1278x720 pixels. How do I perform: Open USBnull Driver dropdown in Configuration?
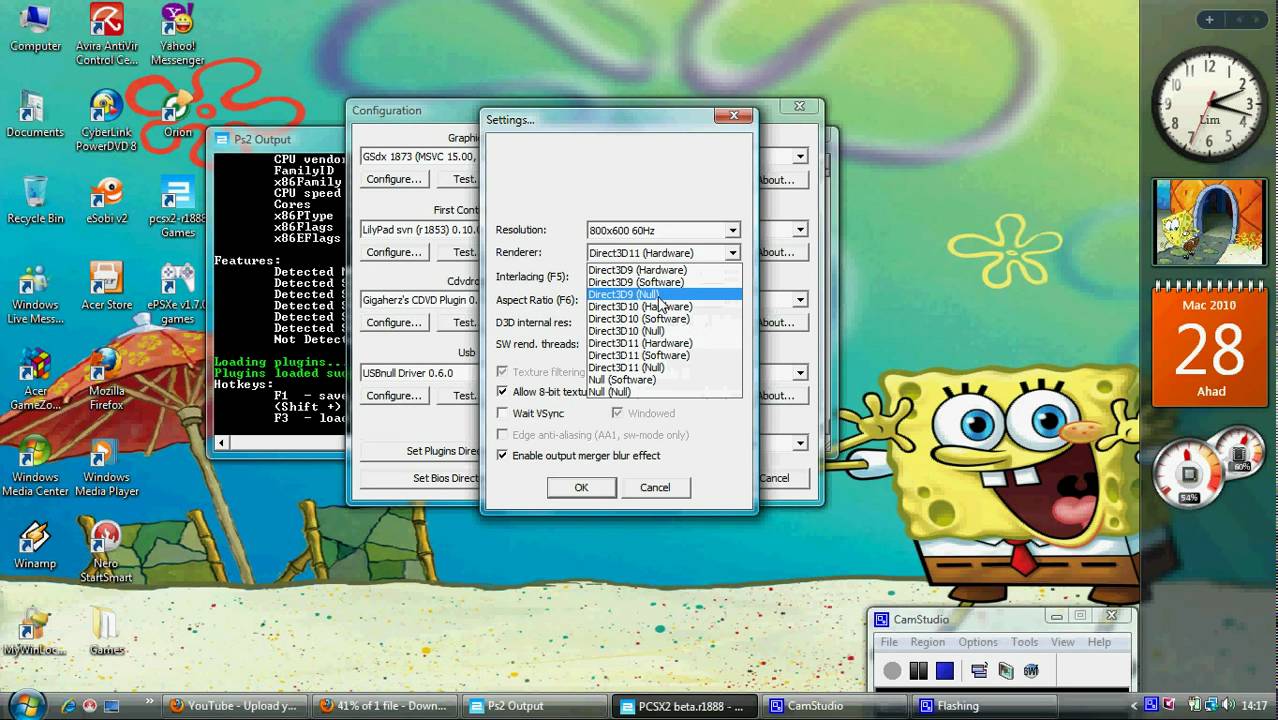pos(800,373)
